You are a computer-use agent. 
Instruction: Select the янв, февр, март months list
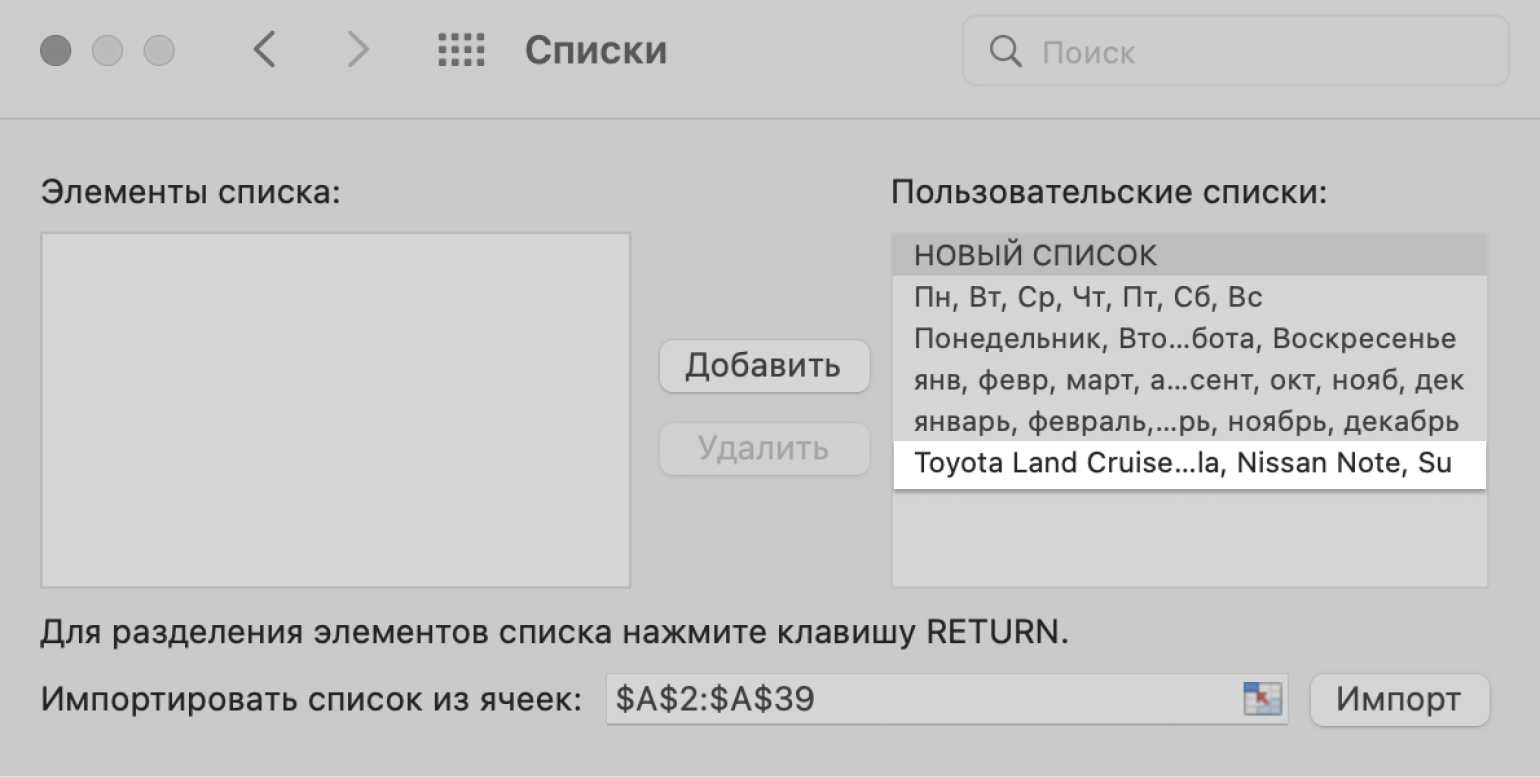[1189, 381]
